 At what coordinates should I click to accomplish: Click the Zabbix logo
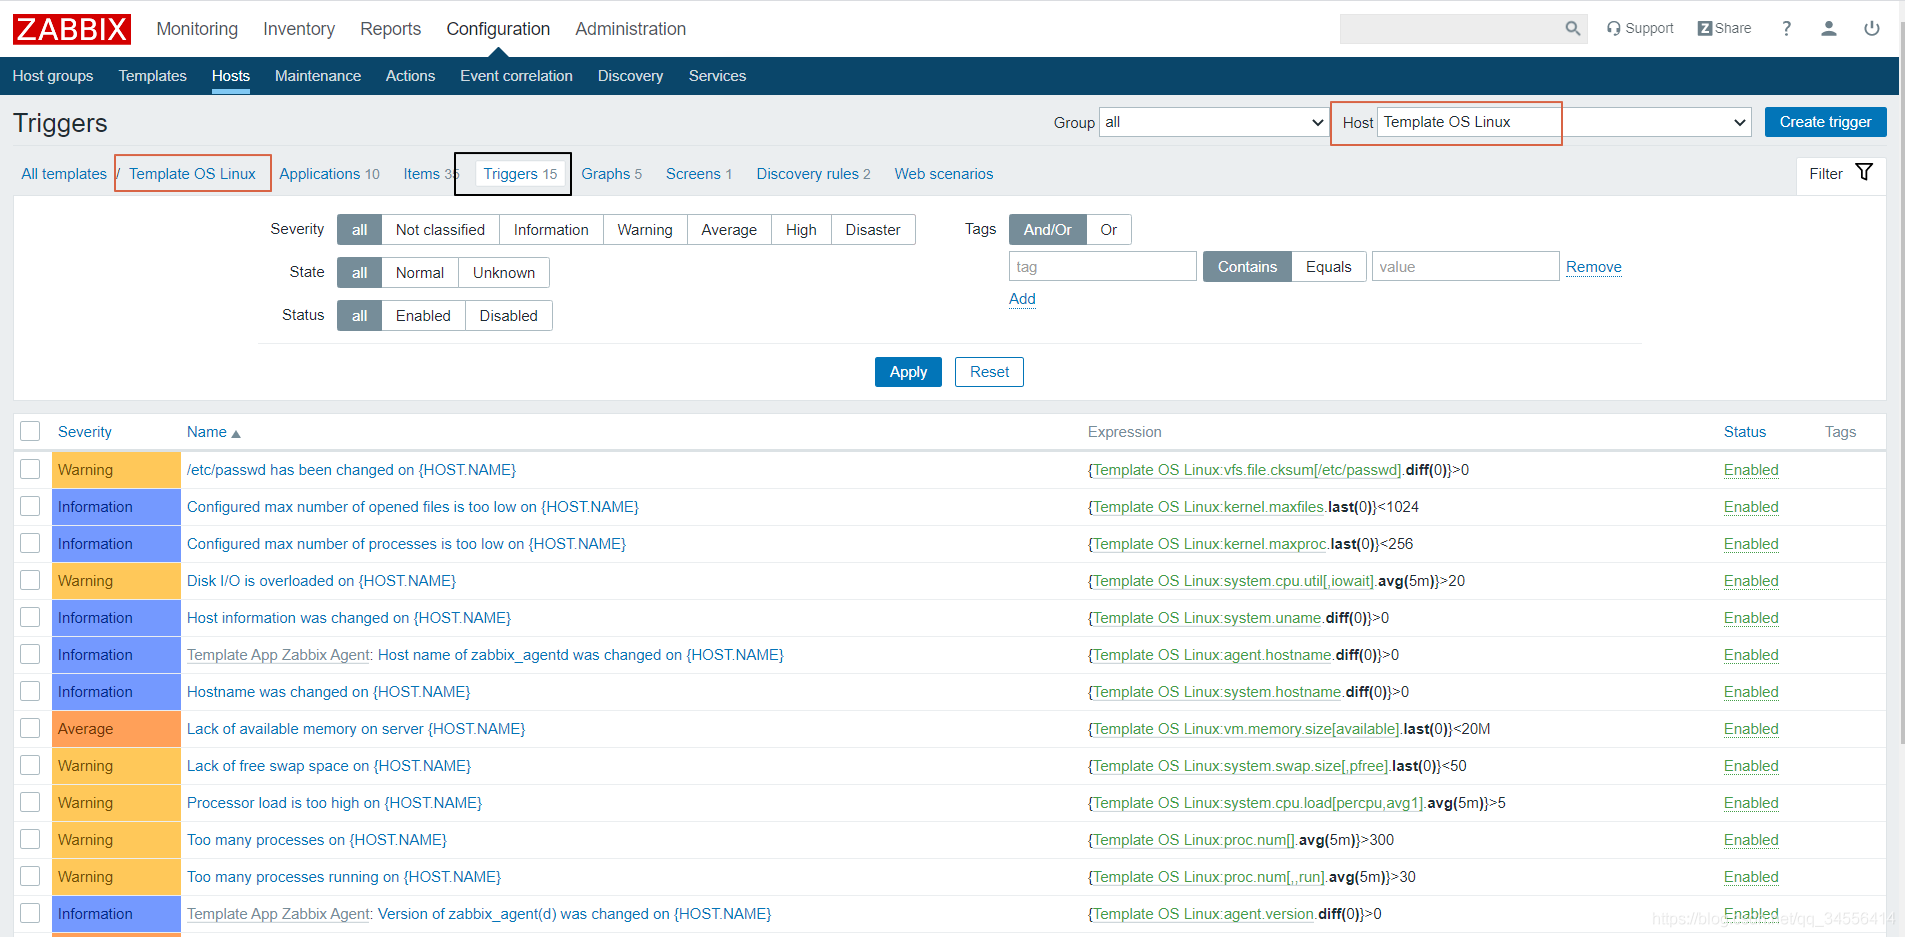coord(71,29)
